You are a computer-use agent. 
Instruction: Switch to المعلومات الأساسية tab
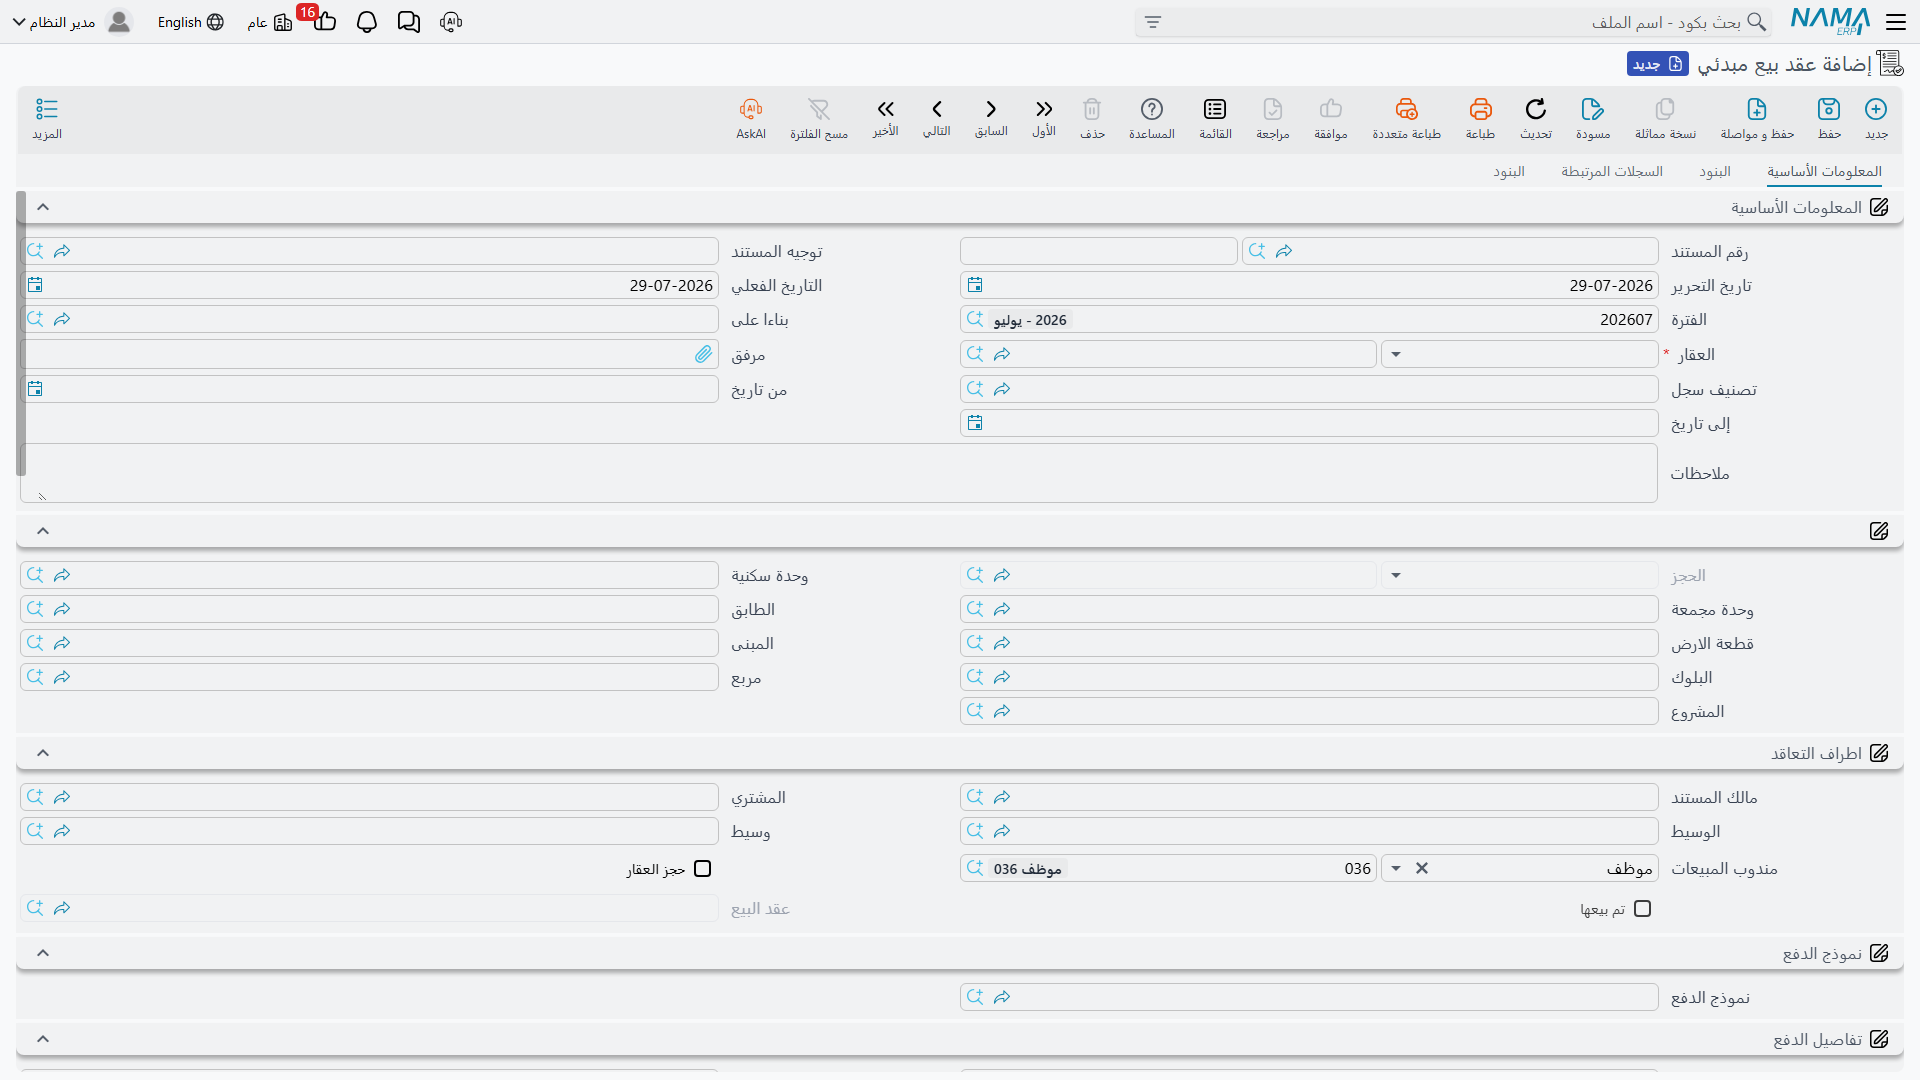1824,172
